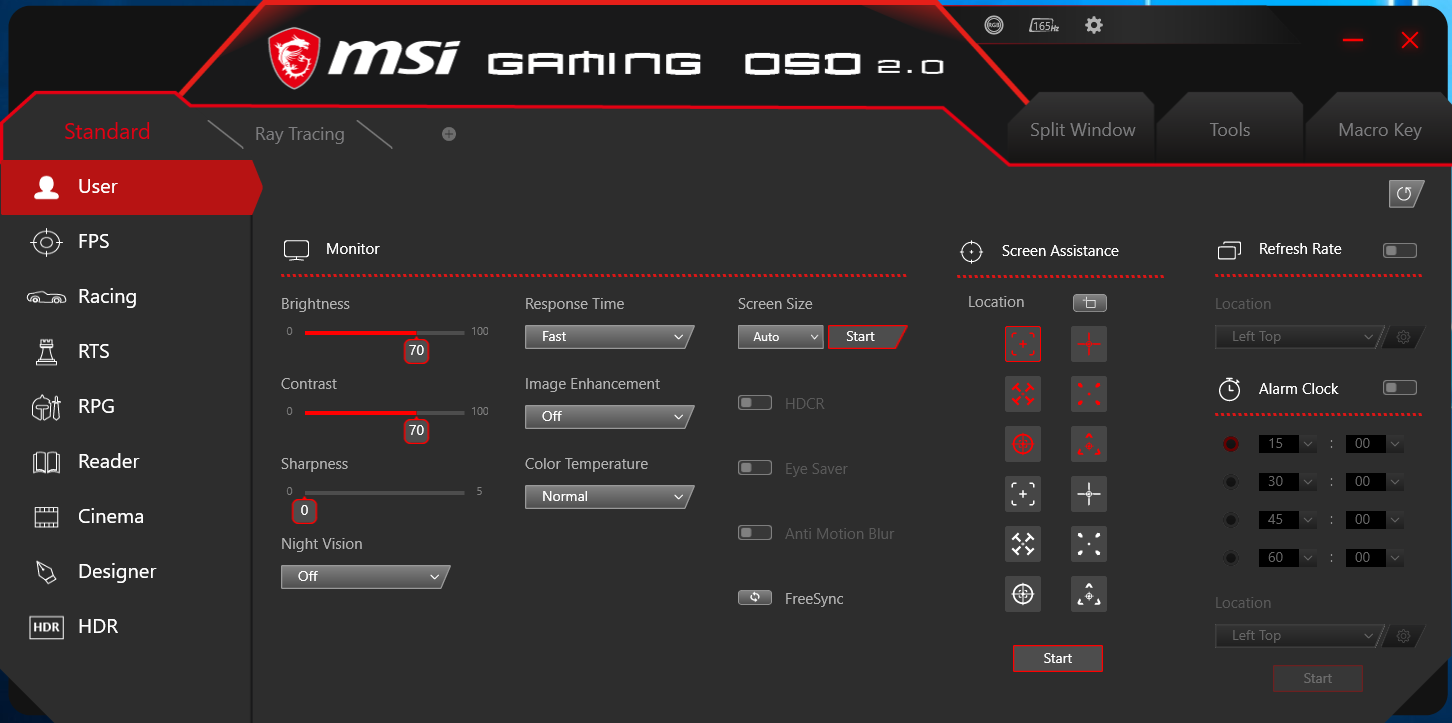Select the RTS mode in sidebar

(125, 352)
